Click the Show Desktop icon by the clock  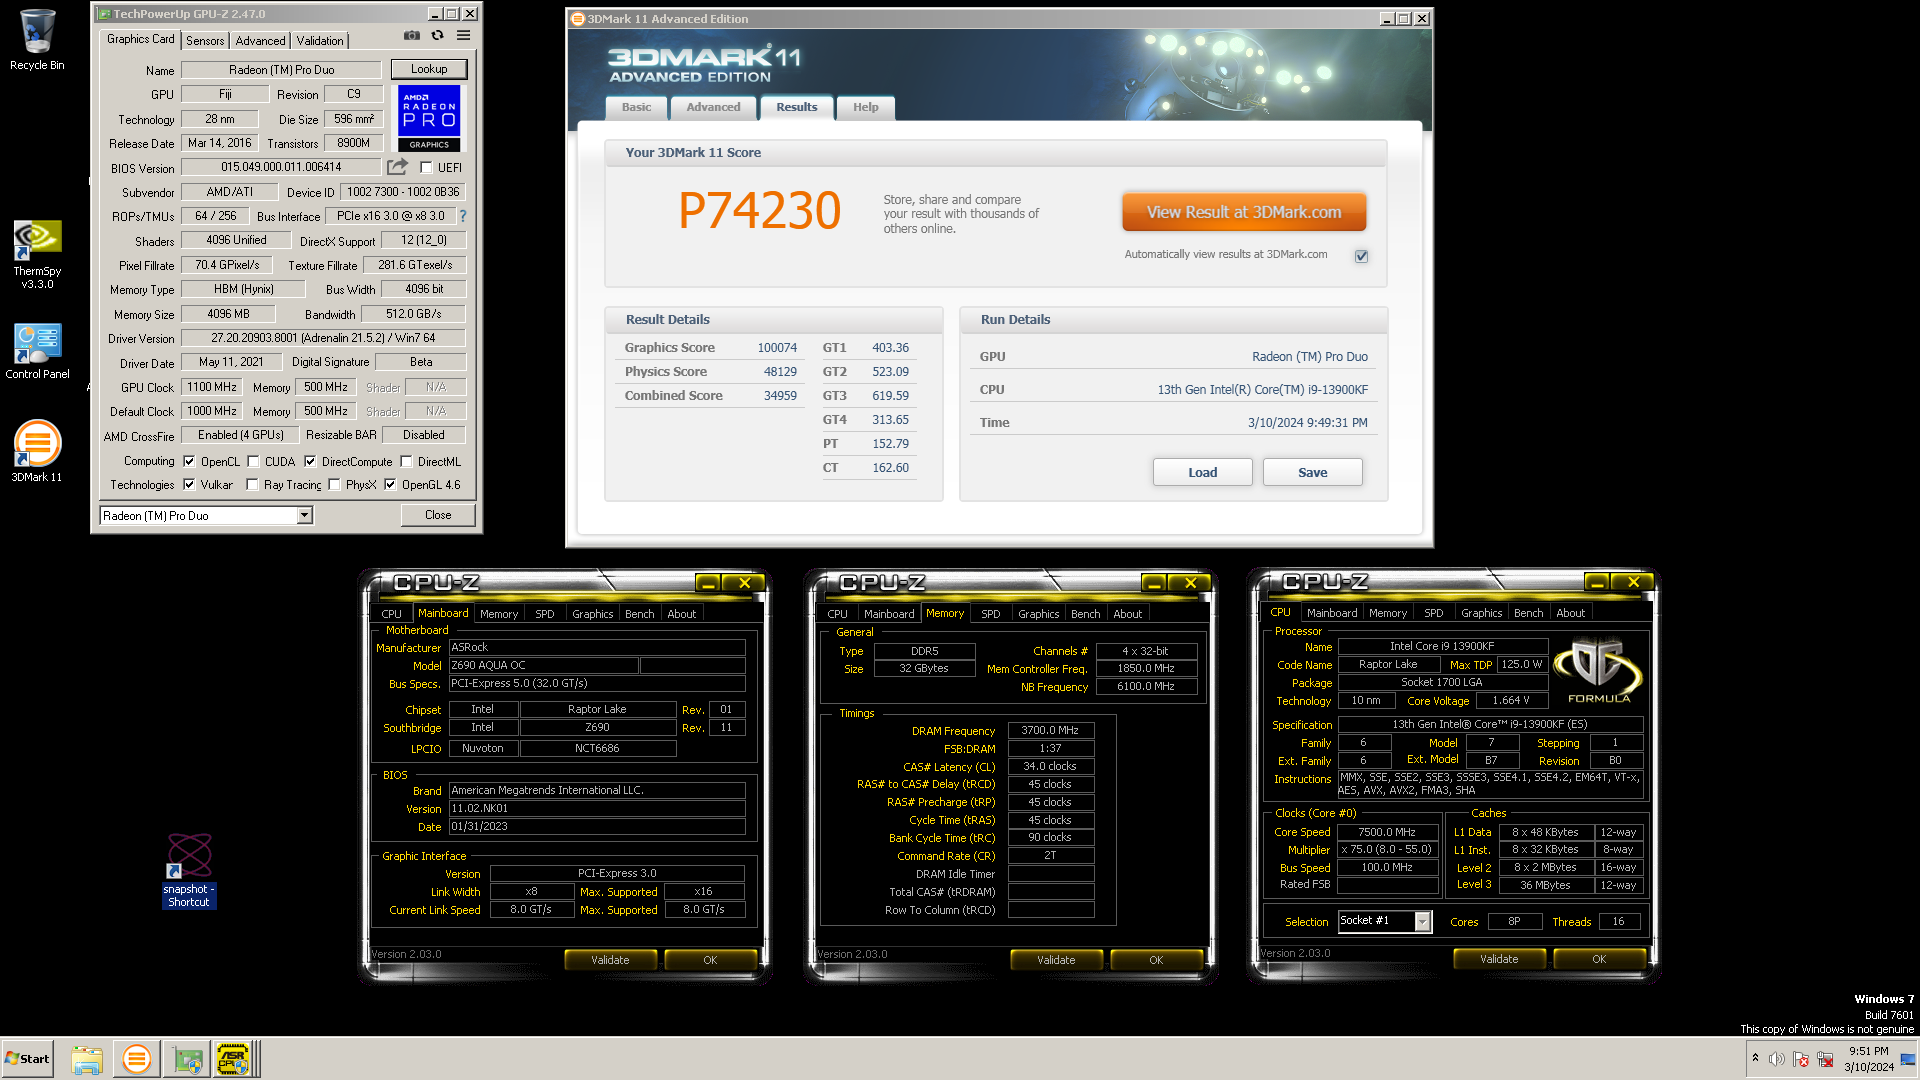tap(1908, 1059)
